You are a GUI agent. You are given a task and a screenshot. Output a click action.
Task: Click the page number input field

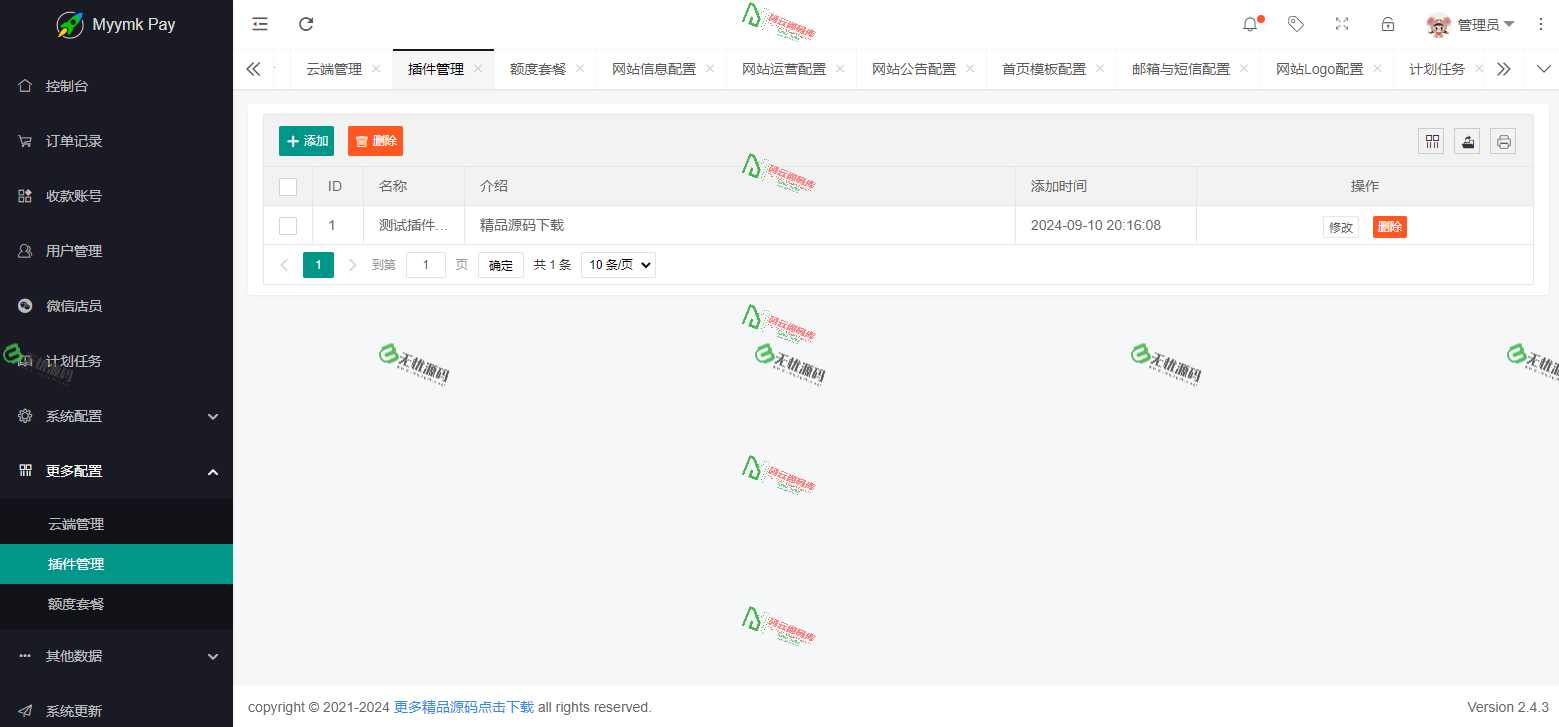pyautogui.click(x=425, y=264)
